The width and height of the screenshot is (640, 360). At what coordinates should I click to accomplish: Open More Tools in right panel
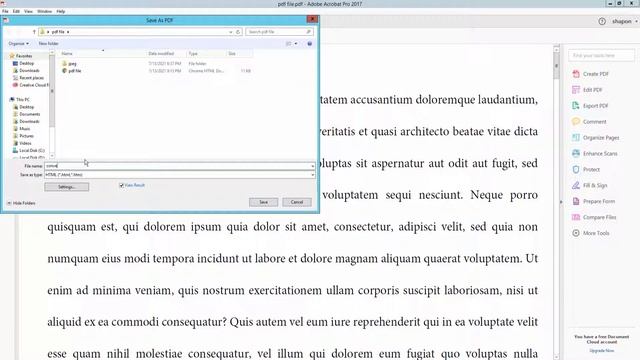point(591,233)
